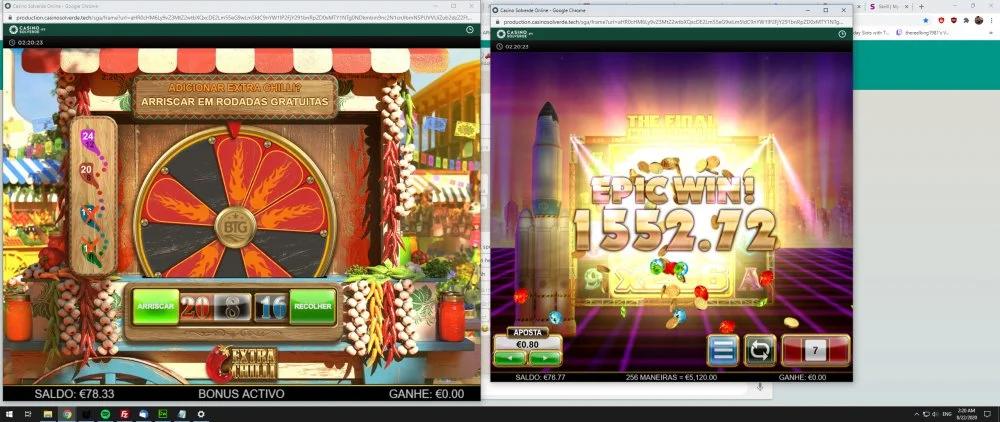Click the clock icon in right casino window header

(x=842, y=34)
